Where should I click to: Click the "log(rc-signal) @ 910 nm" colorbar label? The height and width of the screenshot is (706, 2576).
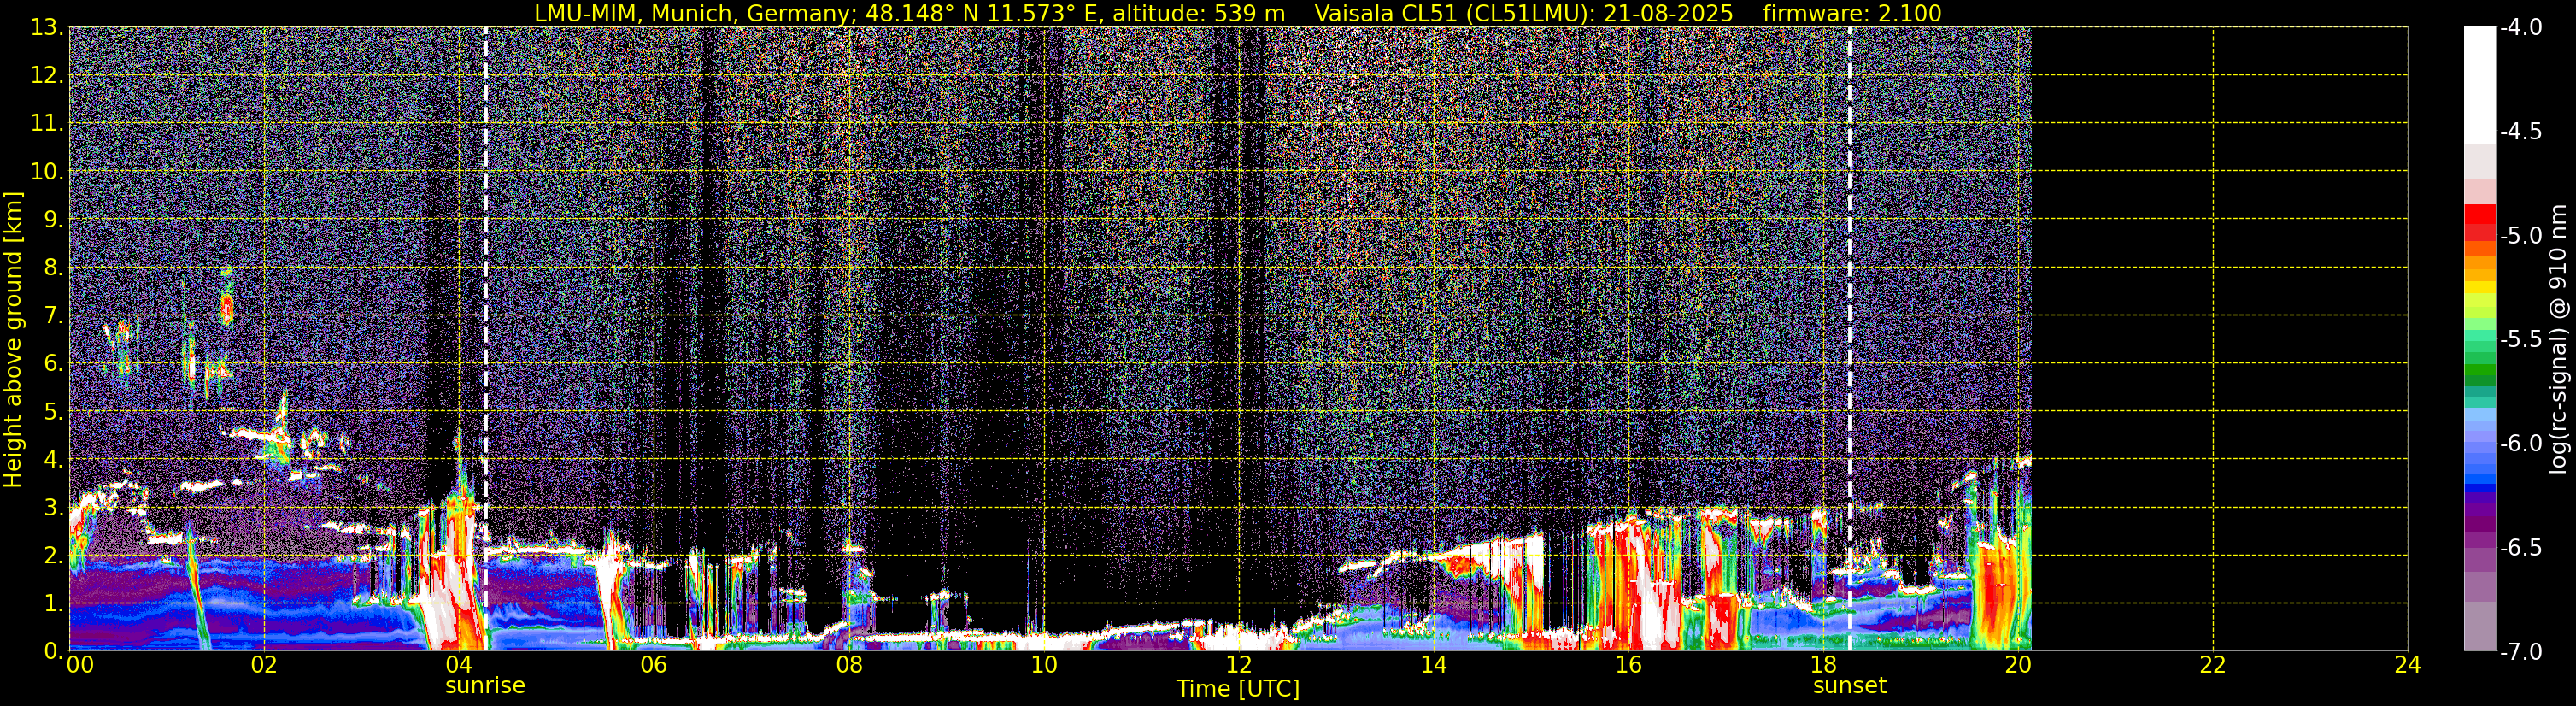point(2558,339)
